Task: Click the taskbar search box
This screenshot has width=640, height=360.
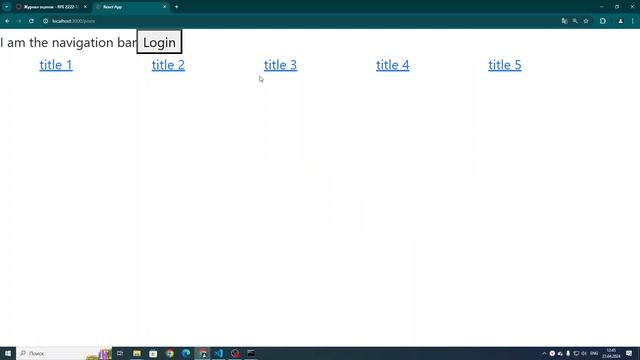Action: (x=64, y=353)
